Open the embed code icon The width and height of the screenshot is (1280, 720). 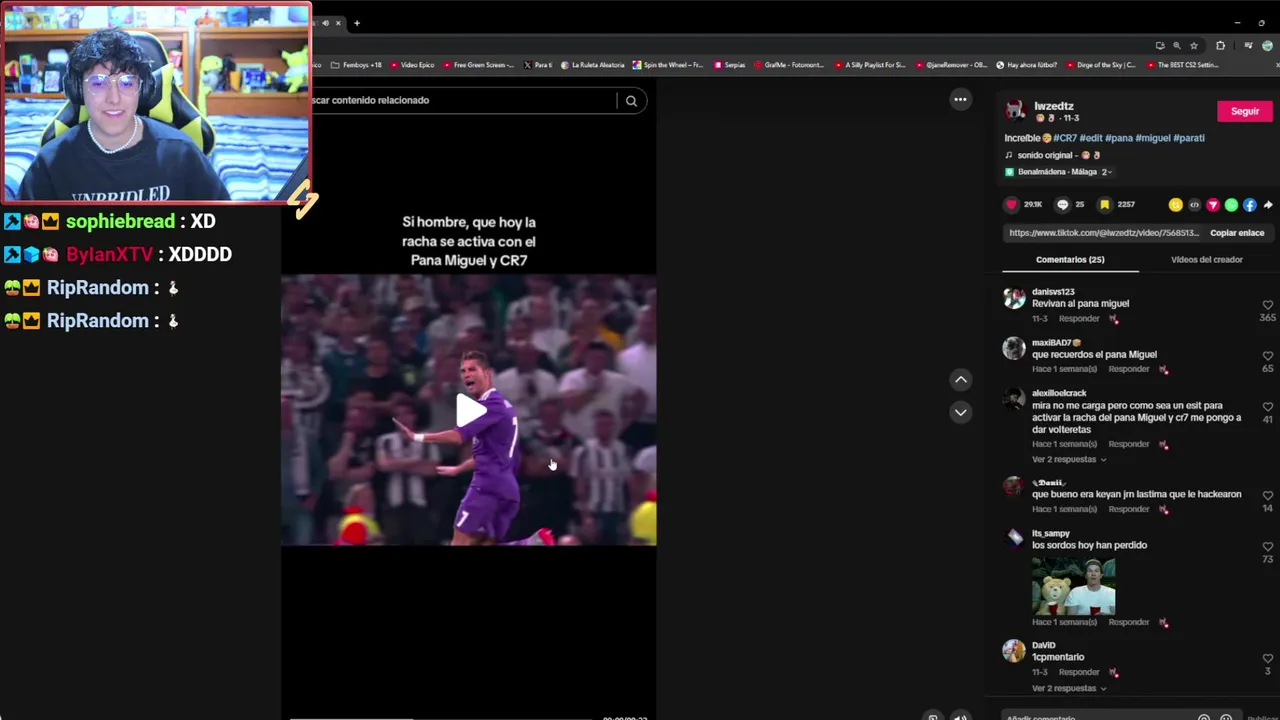coord(1194,205)
